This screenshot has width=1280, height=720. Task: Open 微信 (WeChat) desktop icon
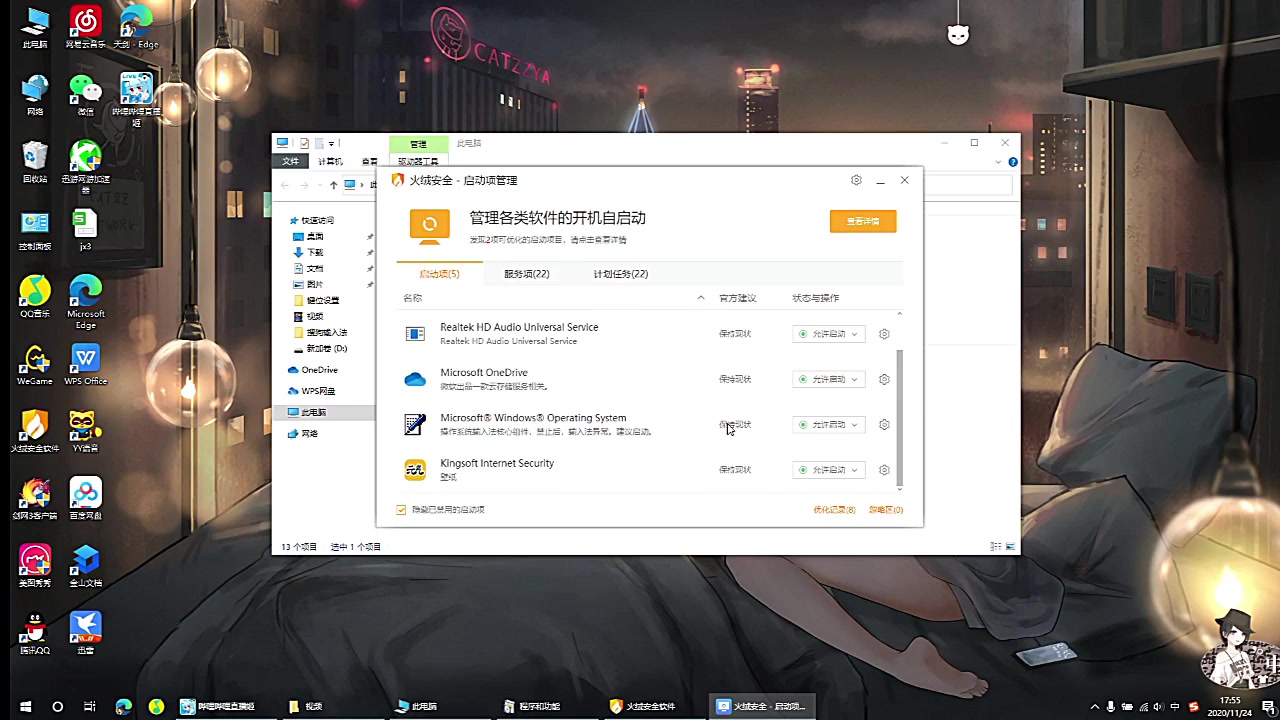[85, 95]
